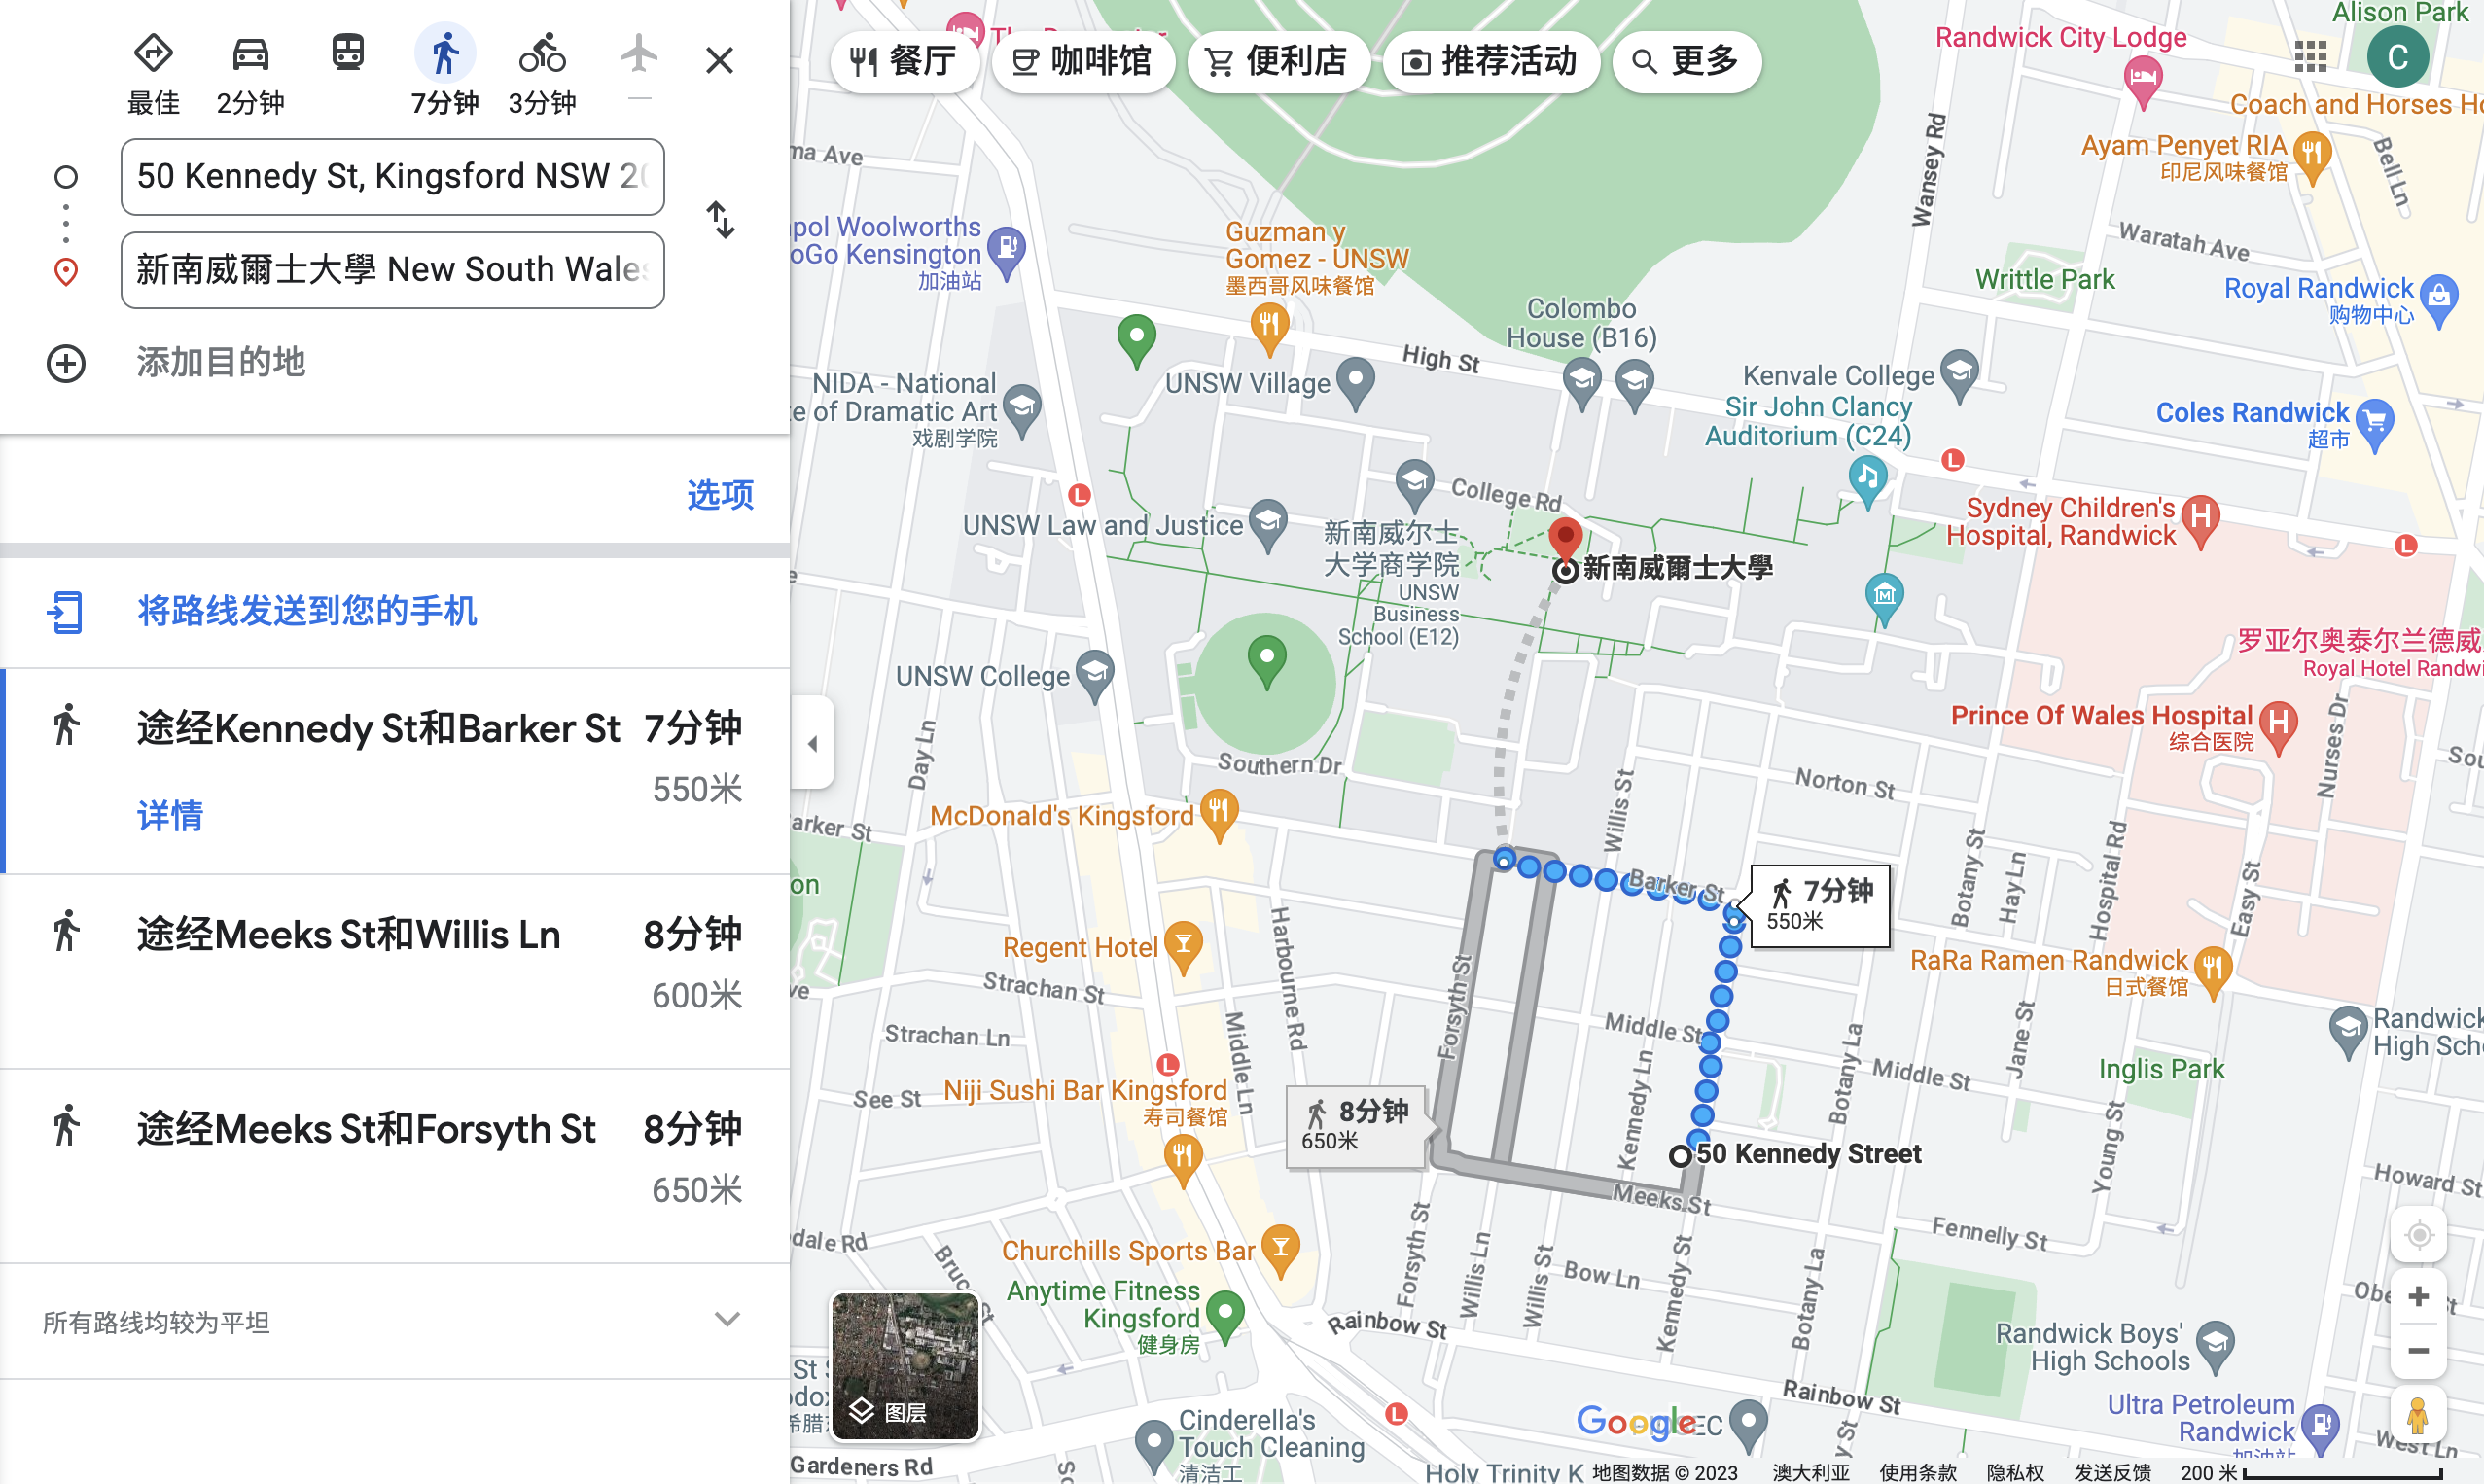Select the driving travel mode icon
Image resolution: width=2484 pixels, height=1484 pixels.
point(250,55)
